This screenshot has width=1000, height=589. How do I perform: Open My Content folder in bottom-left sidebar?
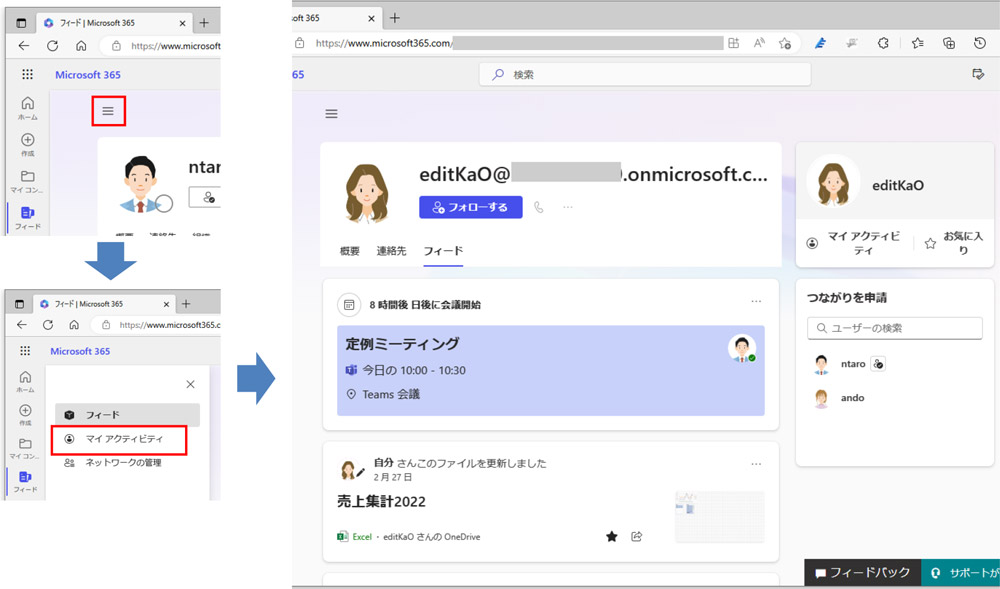[x=26, y=448]
